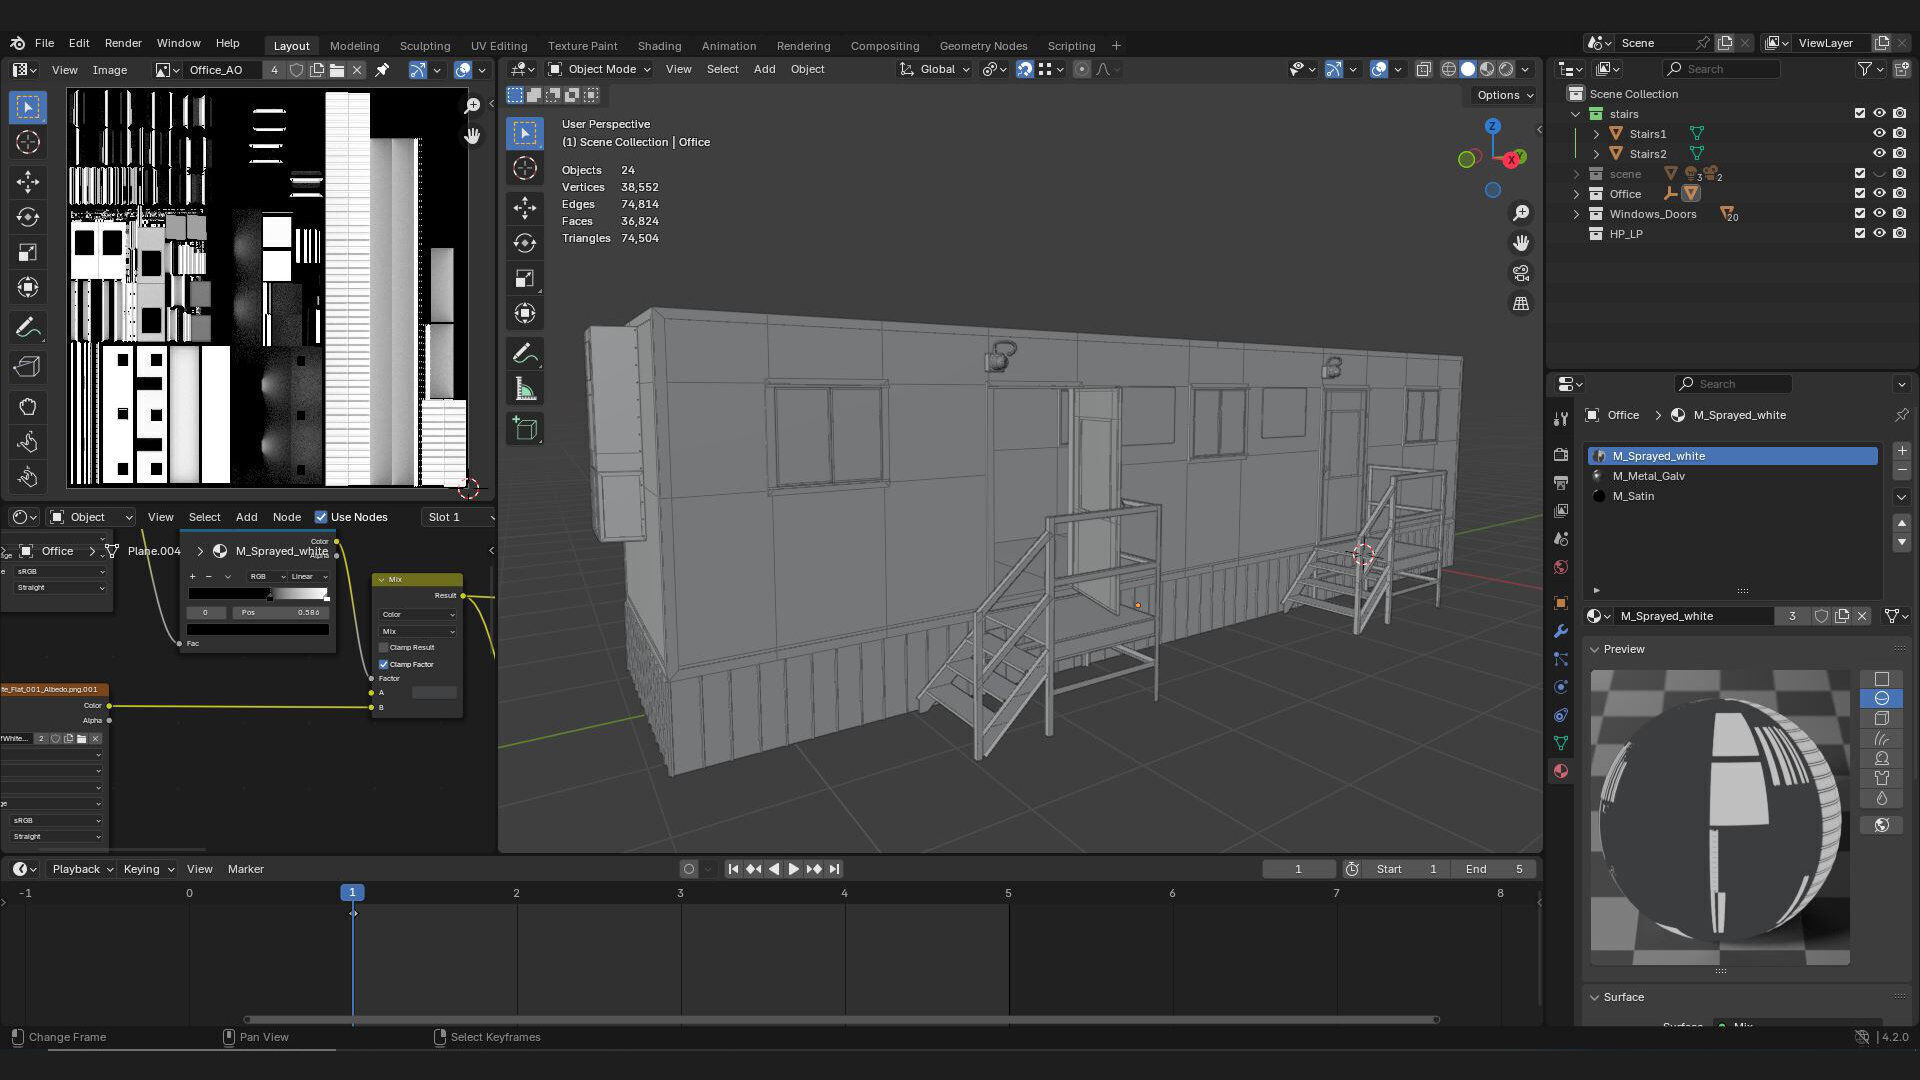Hide the Windows_Doors collection in viewport
Viewport: 1920px width, 1080px height.
[1879, 214]
